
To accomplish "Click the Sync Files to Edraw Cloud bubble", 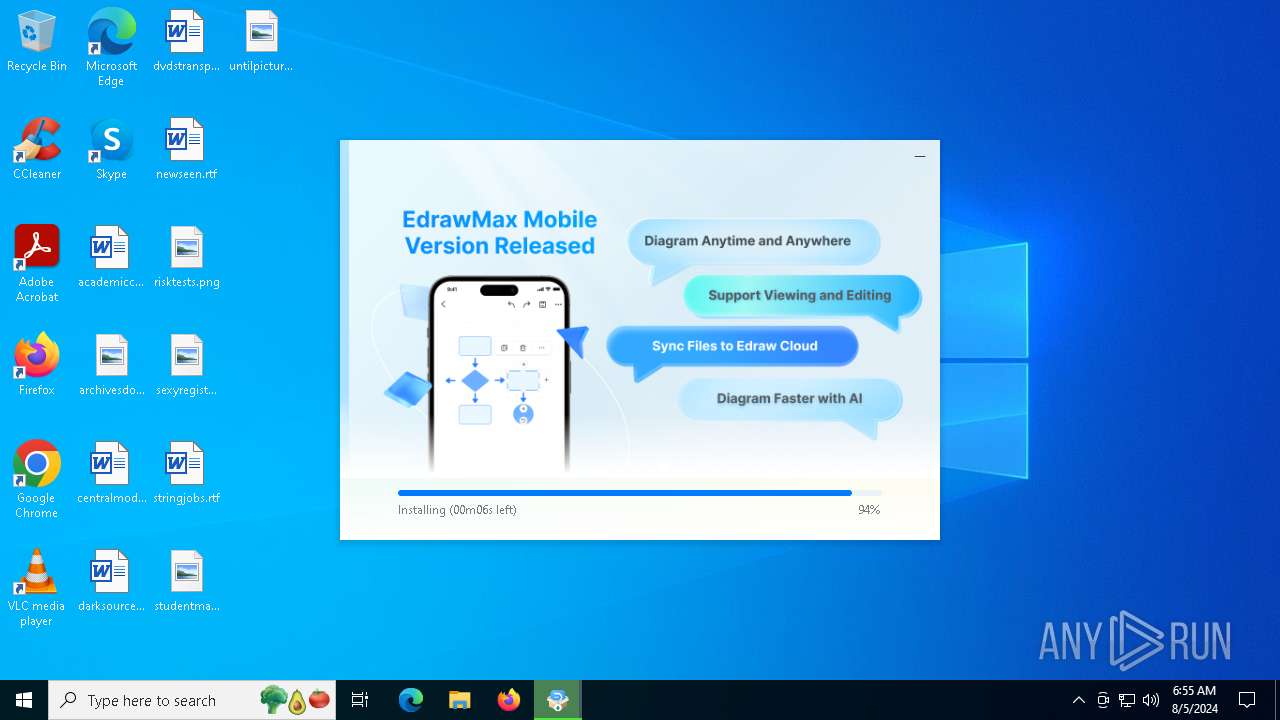I will (x=734, y=346).
